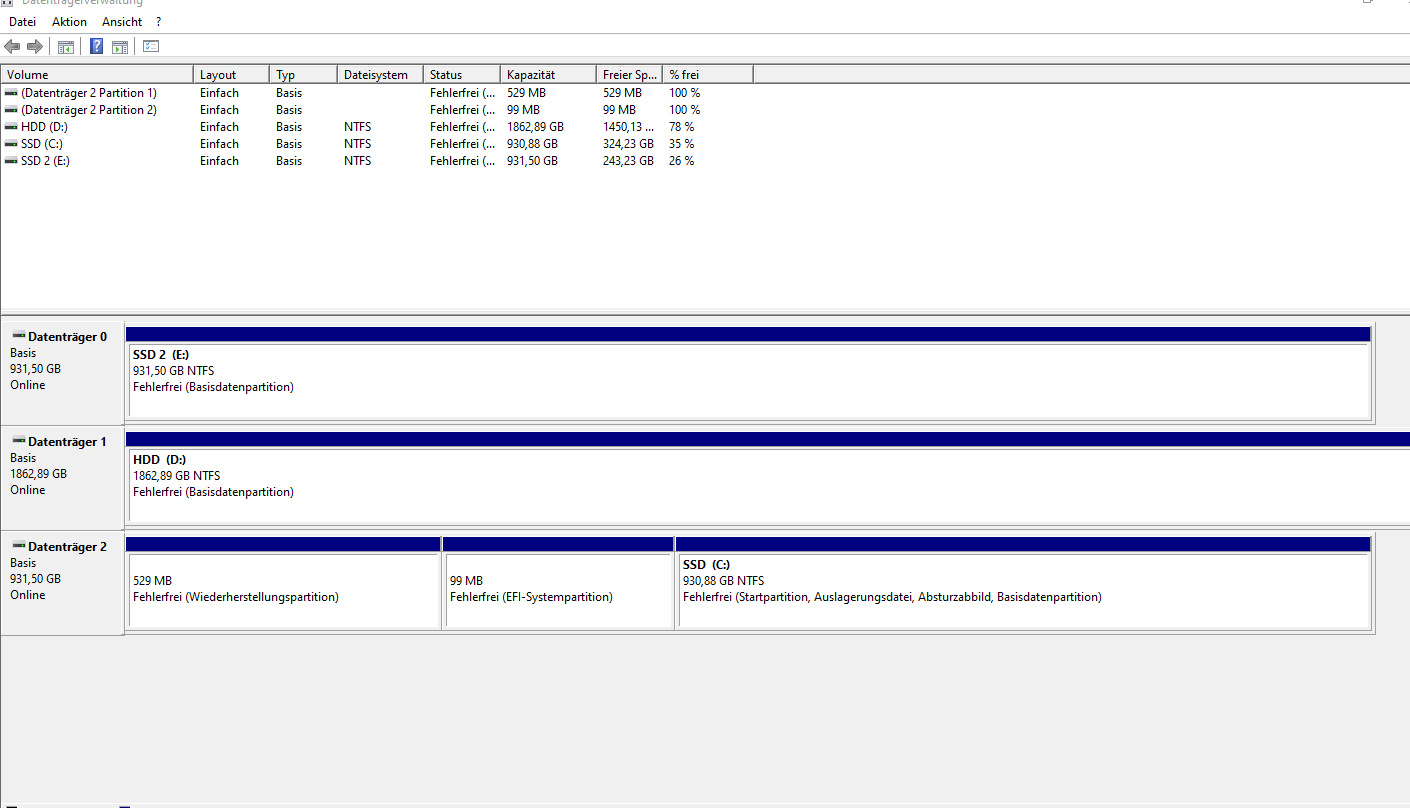This screenshot has width=1410, height=808.
Task: Click the drive icon beside SSD (C:)
Action: [x=11, y=144]
